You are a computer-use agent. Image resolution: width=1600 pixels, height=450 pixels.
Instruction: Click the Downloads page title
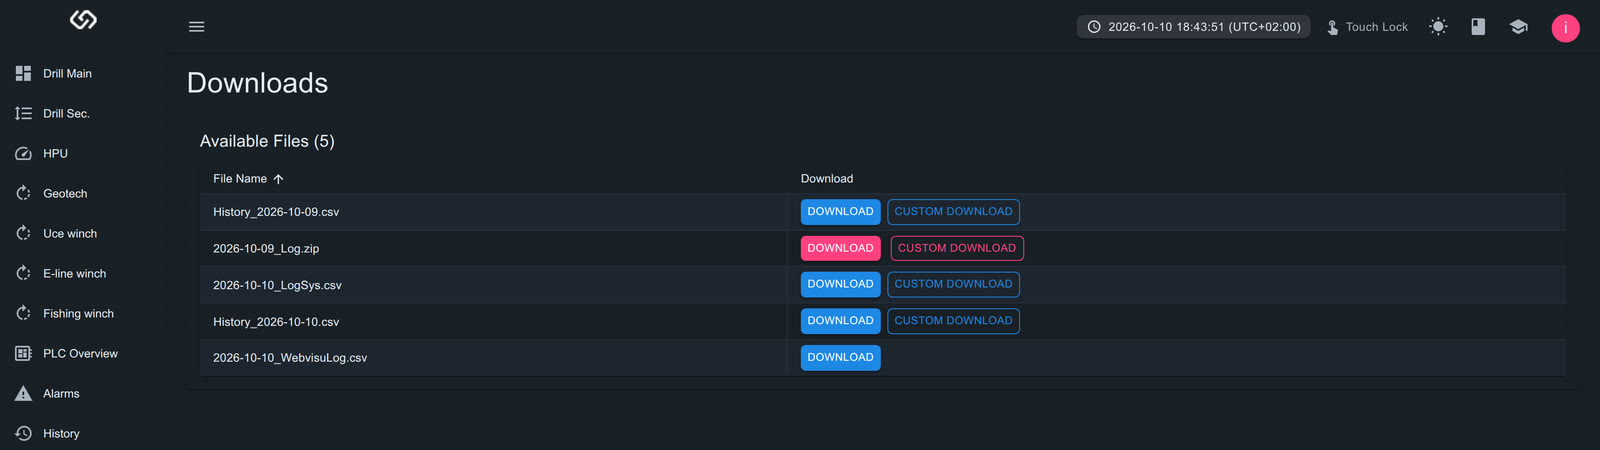tap(257, 83)
